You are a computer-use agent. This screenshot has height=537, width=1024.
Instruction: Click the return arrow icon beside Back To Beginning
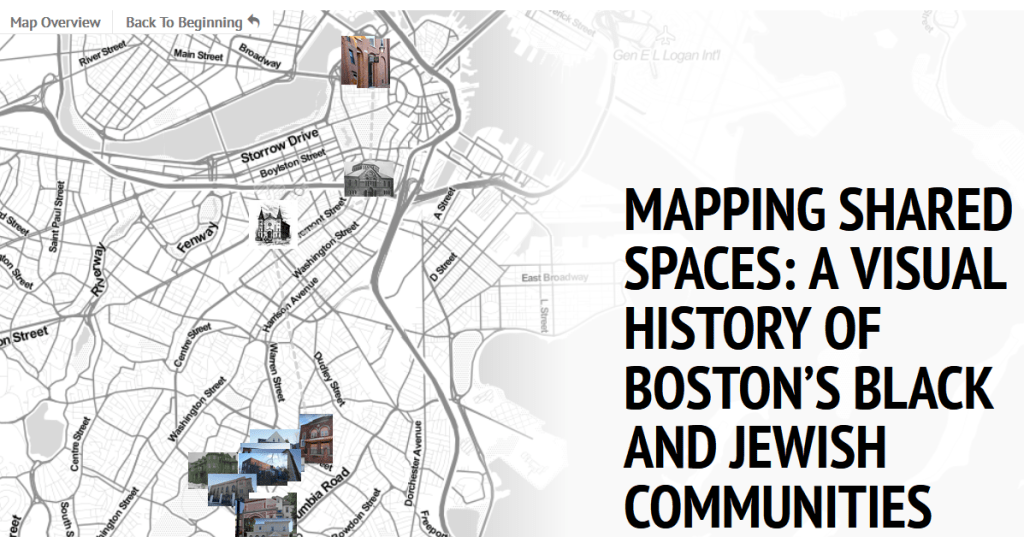coord(253,22)
